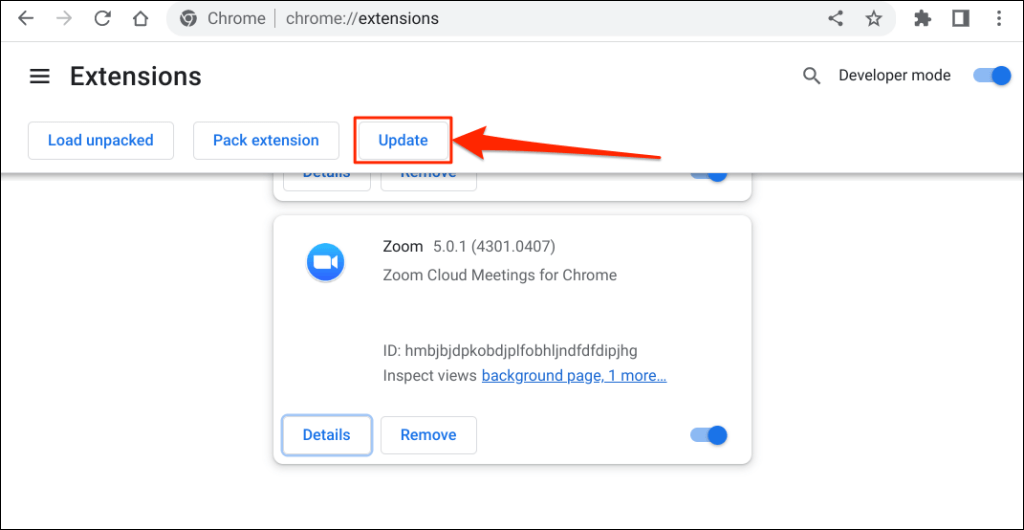Click the browser forward arrow
The image size is (1024, 530).
click(65, 19)
